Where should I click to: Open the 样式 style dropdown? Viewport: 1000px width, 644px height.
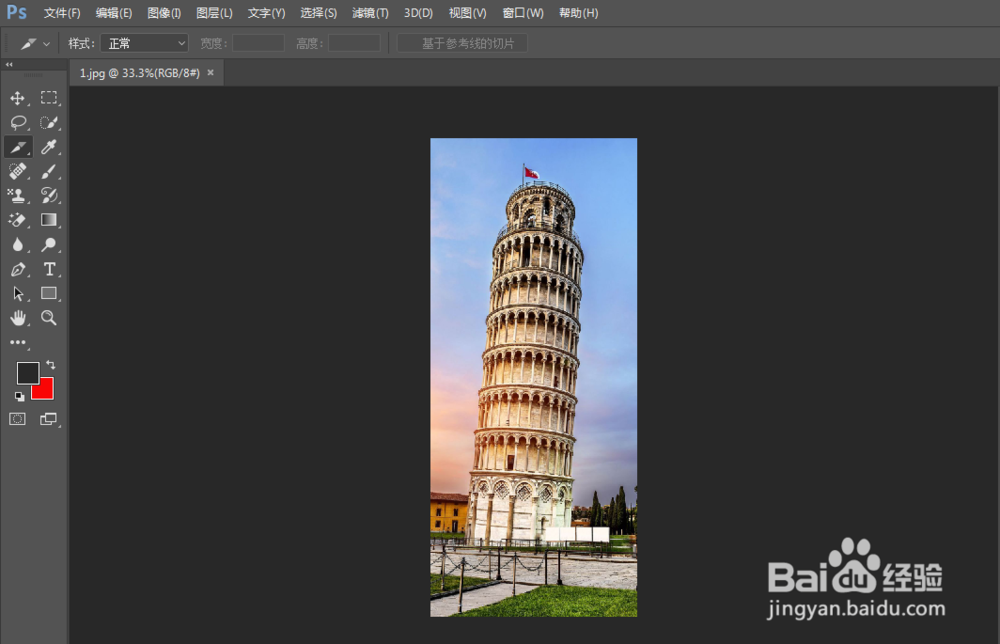[144, 43]
